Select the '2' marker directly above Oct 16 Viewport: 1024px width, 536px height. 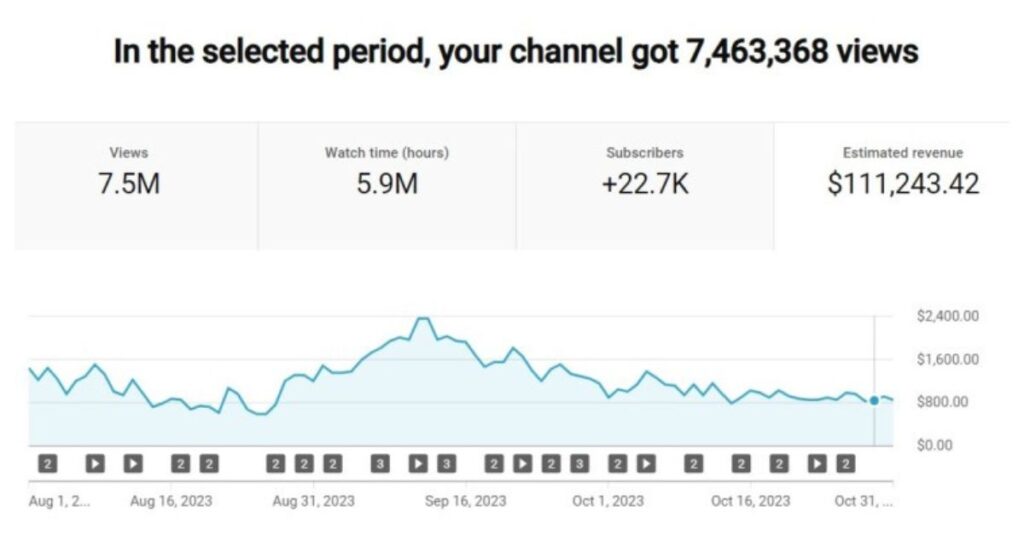pos(741,464)
